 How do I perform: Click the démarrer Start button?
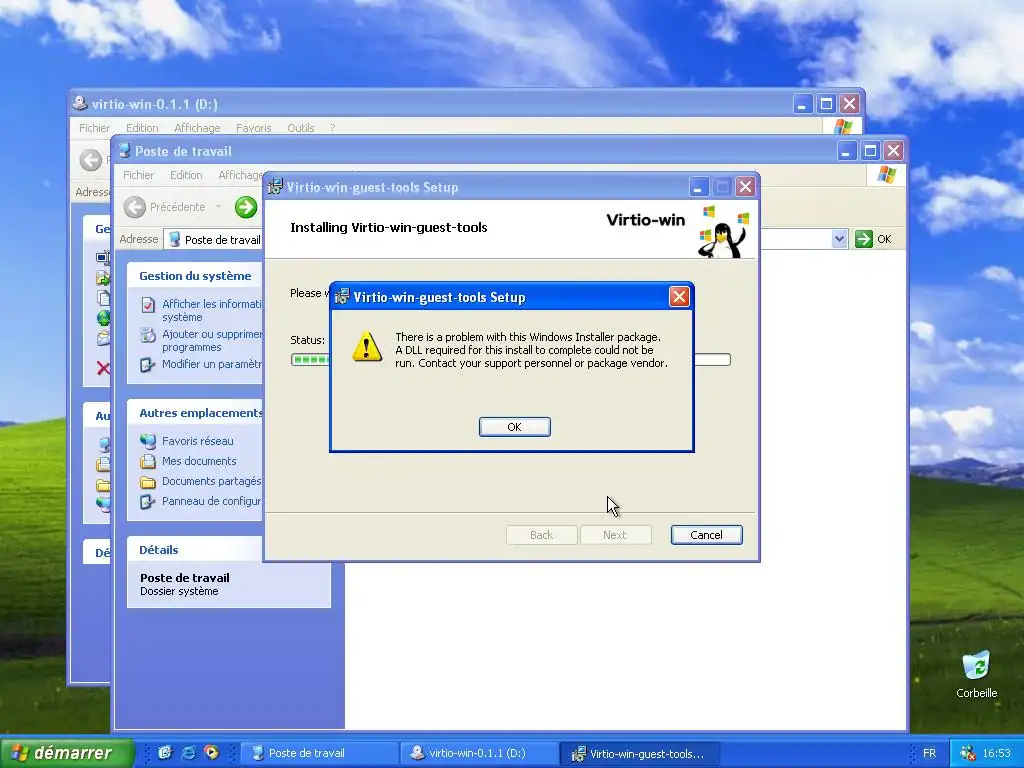(x=67, y=753)
